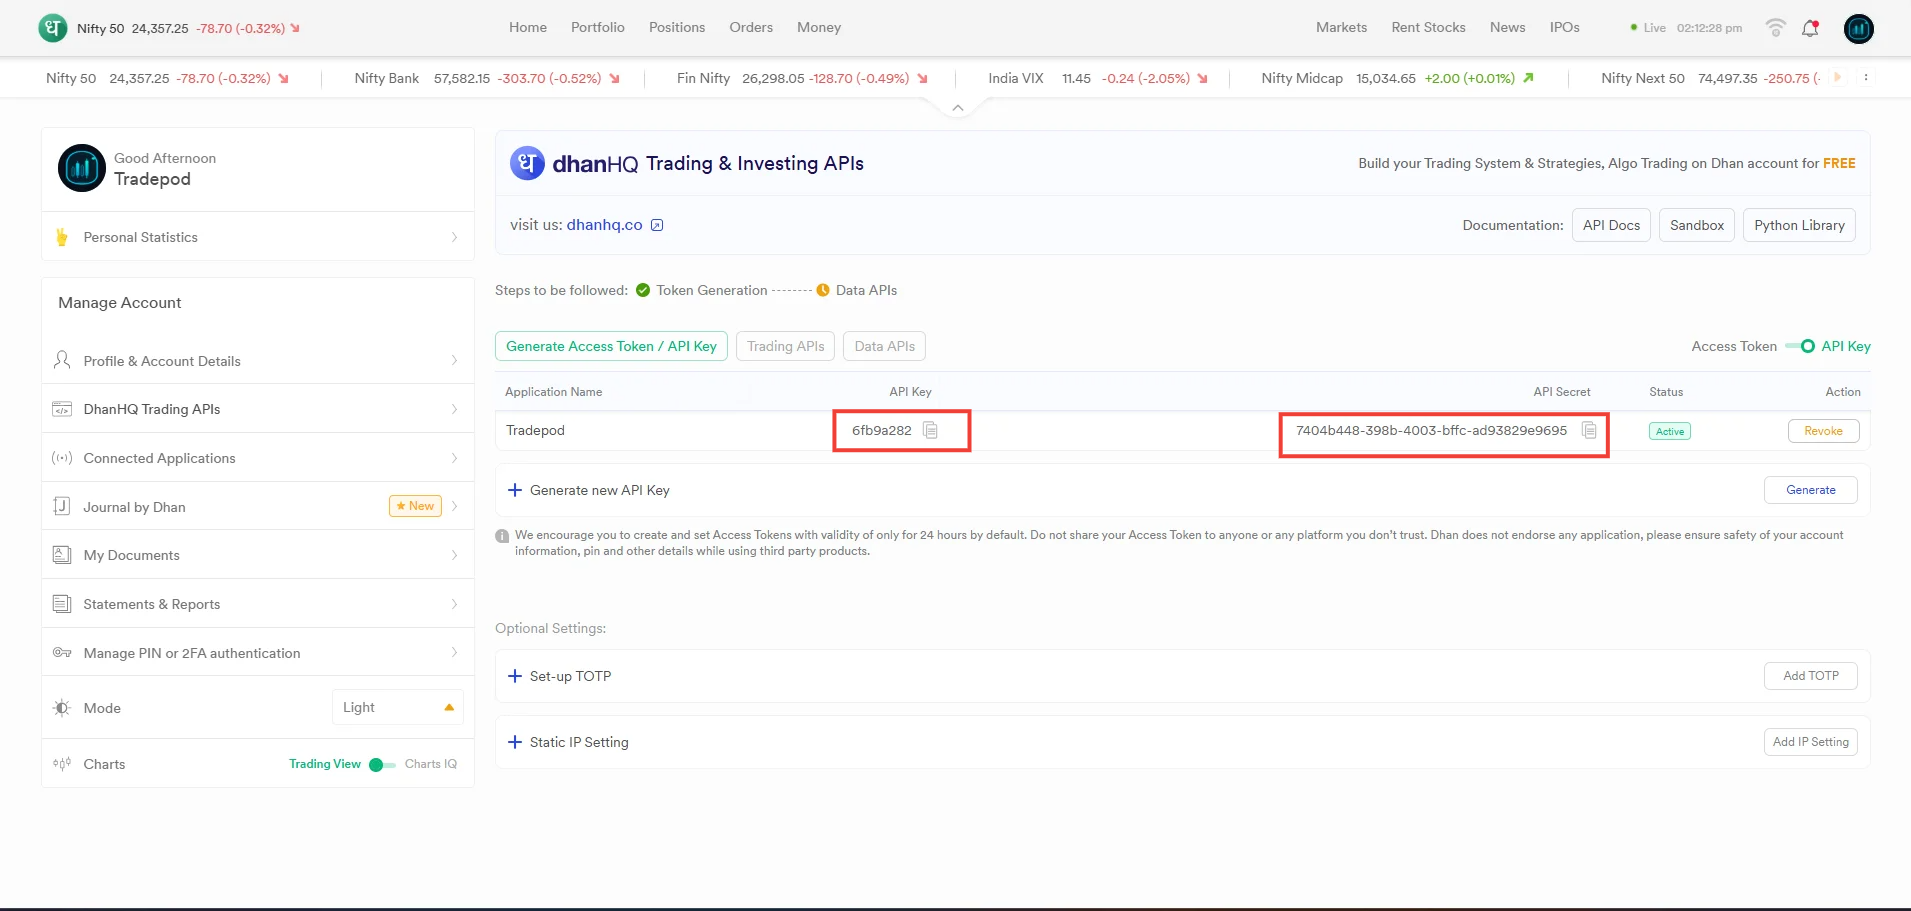Click the Dhan logo in top bar
The width and height of the screenshot is (1911, 911).
[x=53, y=28]
